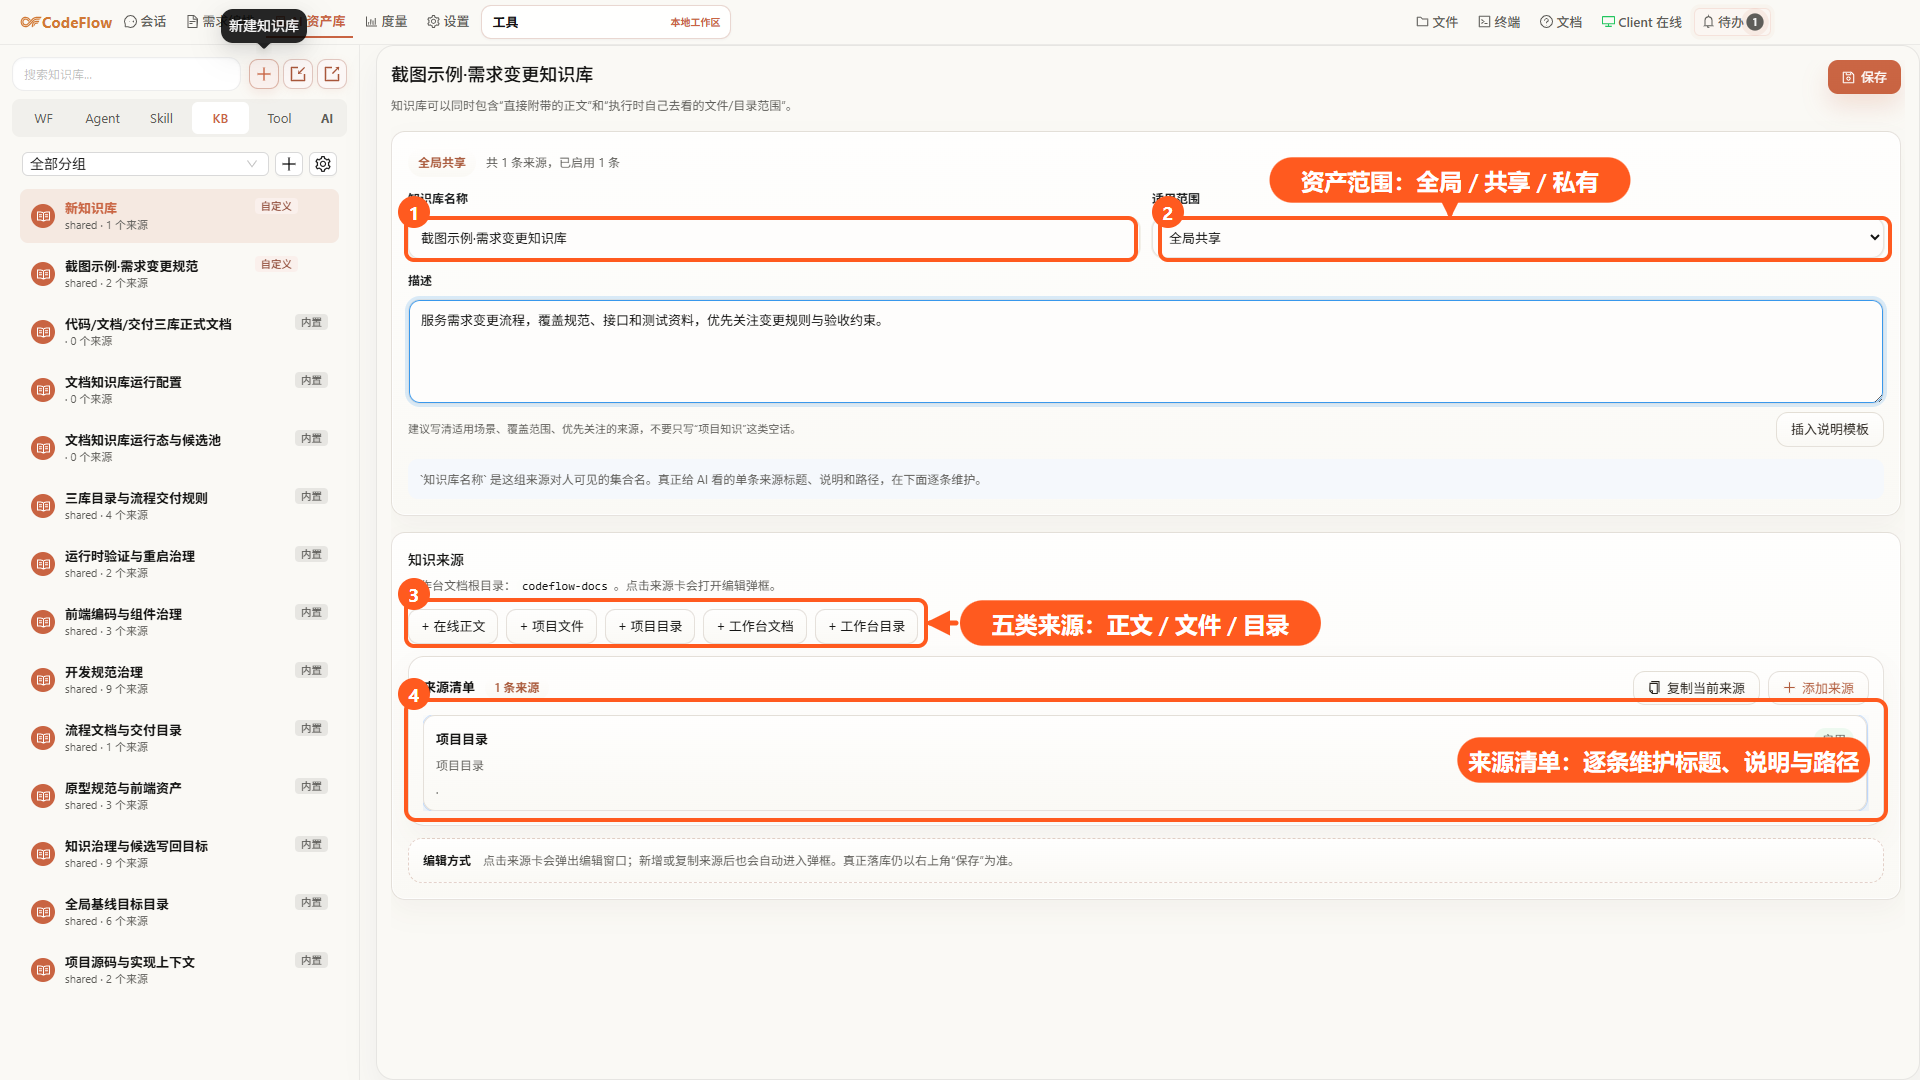Click the new knowledge base plus icon
Image resolution: width=1920 pixels, height=1080 pixels.
click(x=264, y=74)
